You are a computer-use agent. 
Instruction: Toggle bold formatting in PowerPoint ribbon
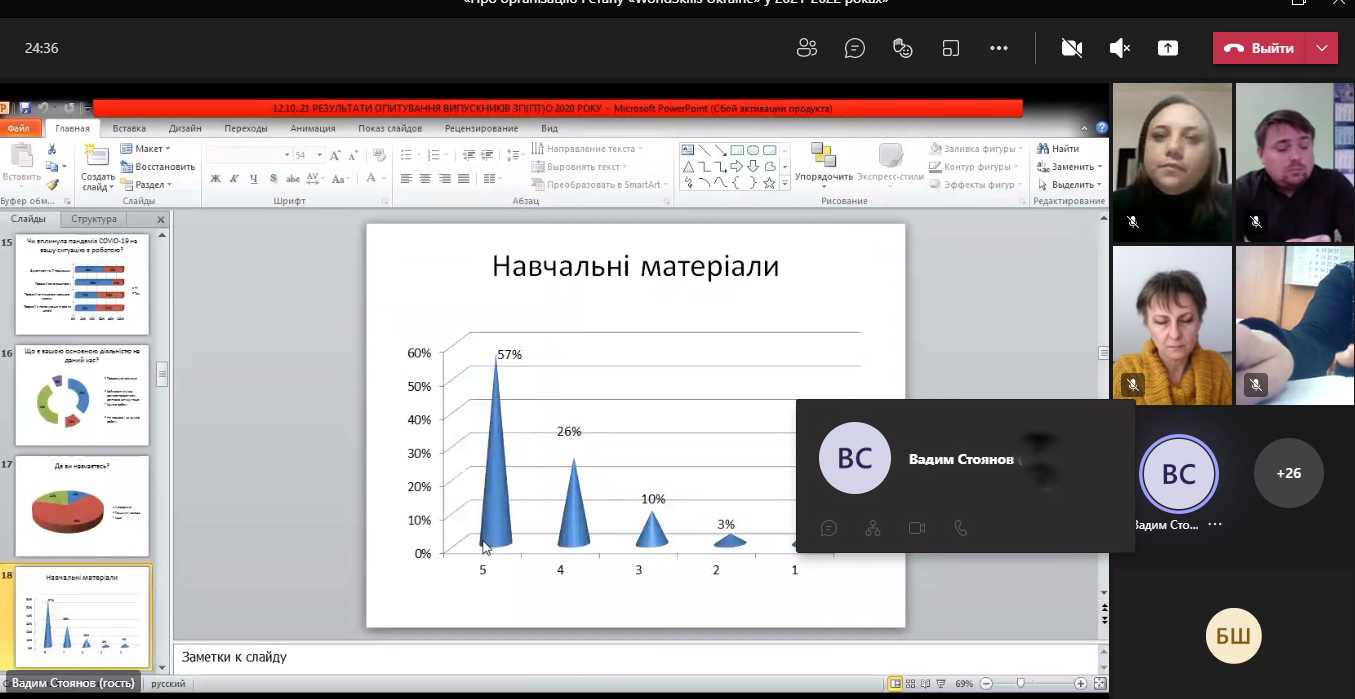[x=215, y=179]
